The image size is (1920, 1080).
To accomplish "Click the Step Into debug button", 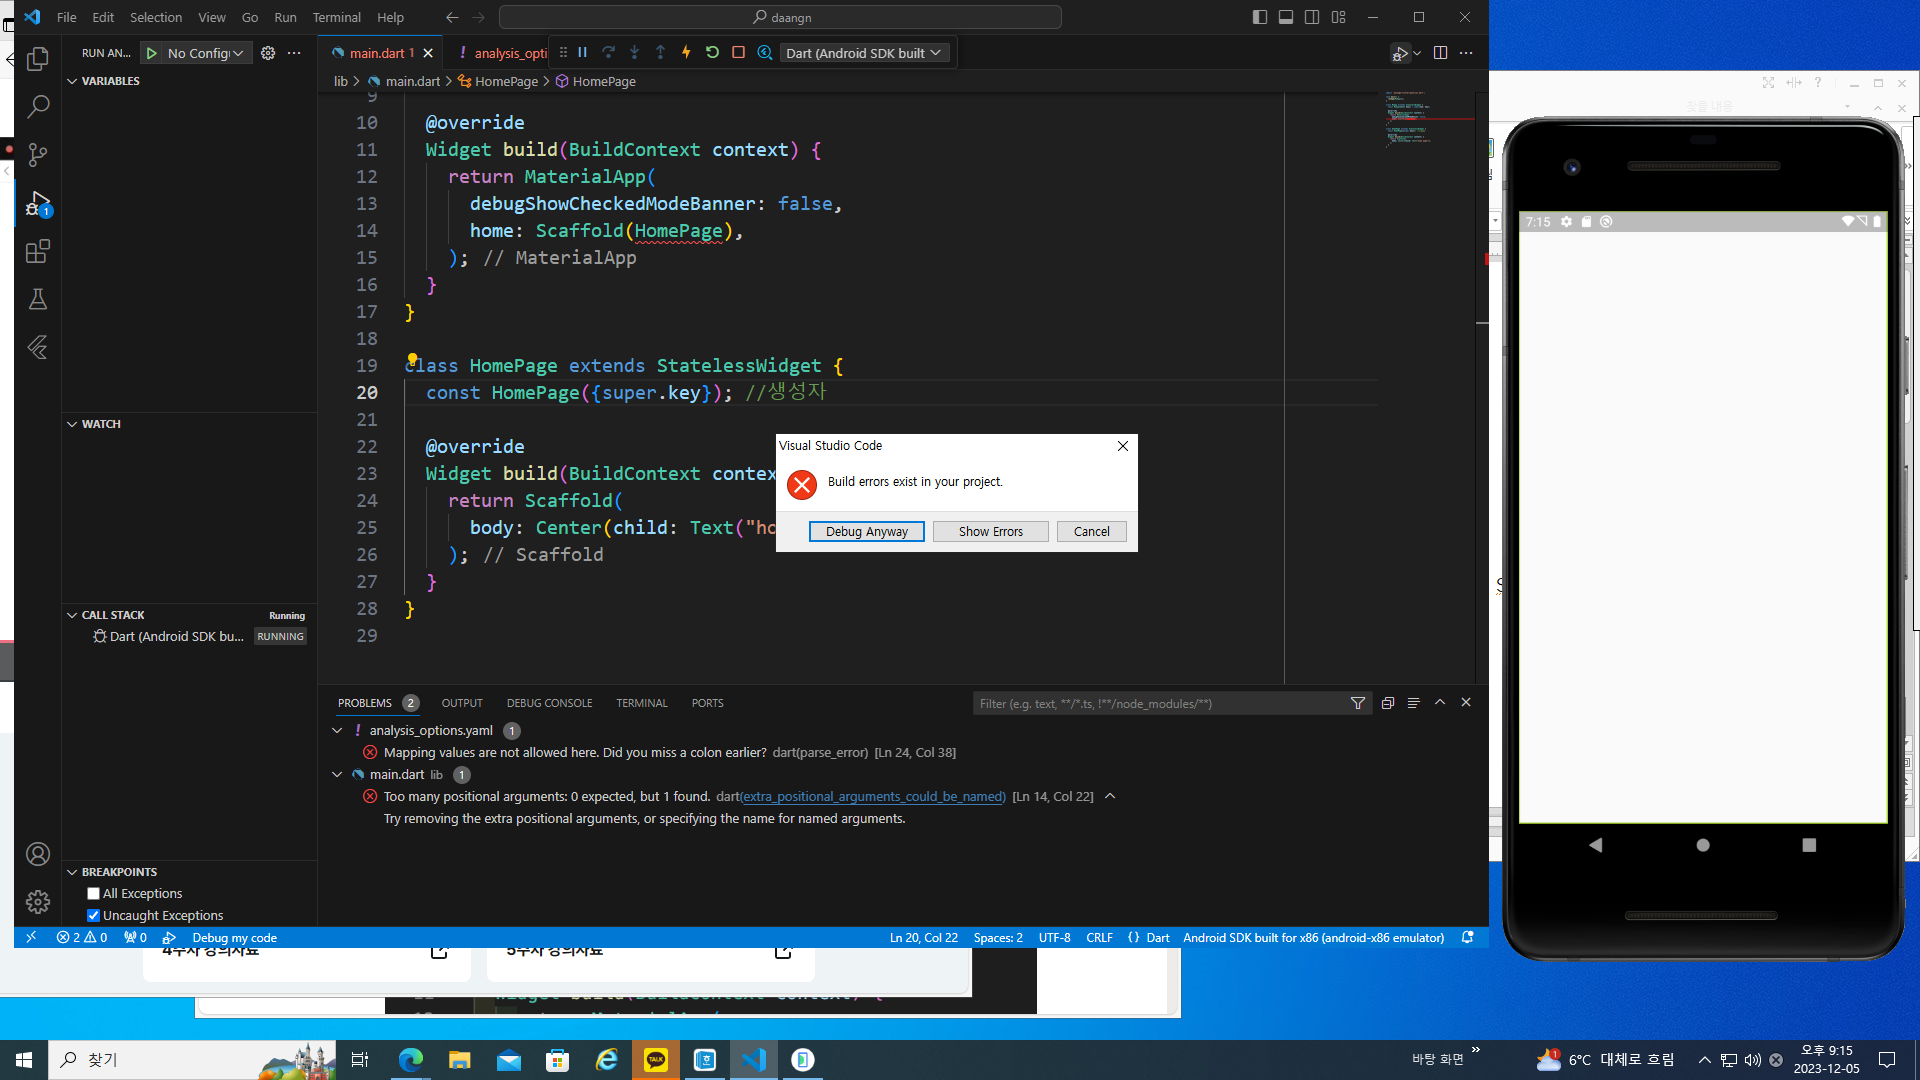I will [x=634, y=53].
